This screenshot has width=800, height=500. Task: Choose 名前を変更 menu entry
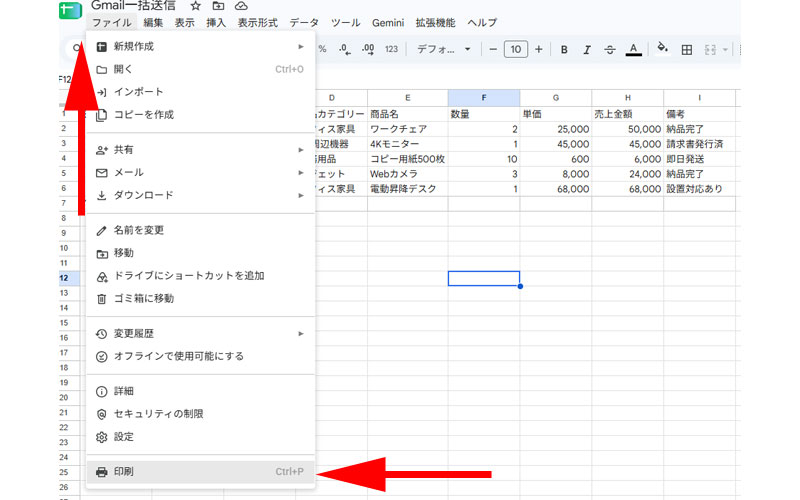(201, 230)
